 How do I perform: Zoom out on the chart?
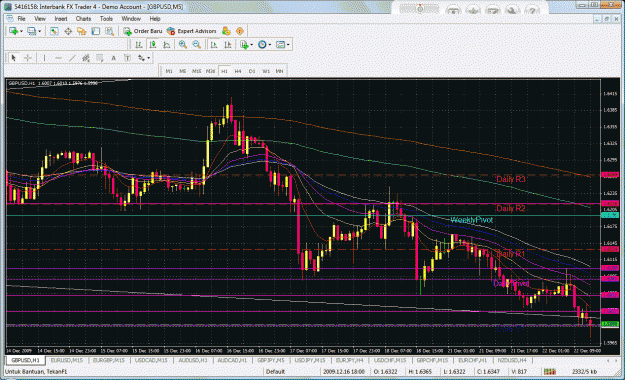coord(197,45)
